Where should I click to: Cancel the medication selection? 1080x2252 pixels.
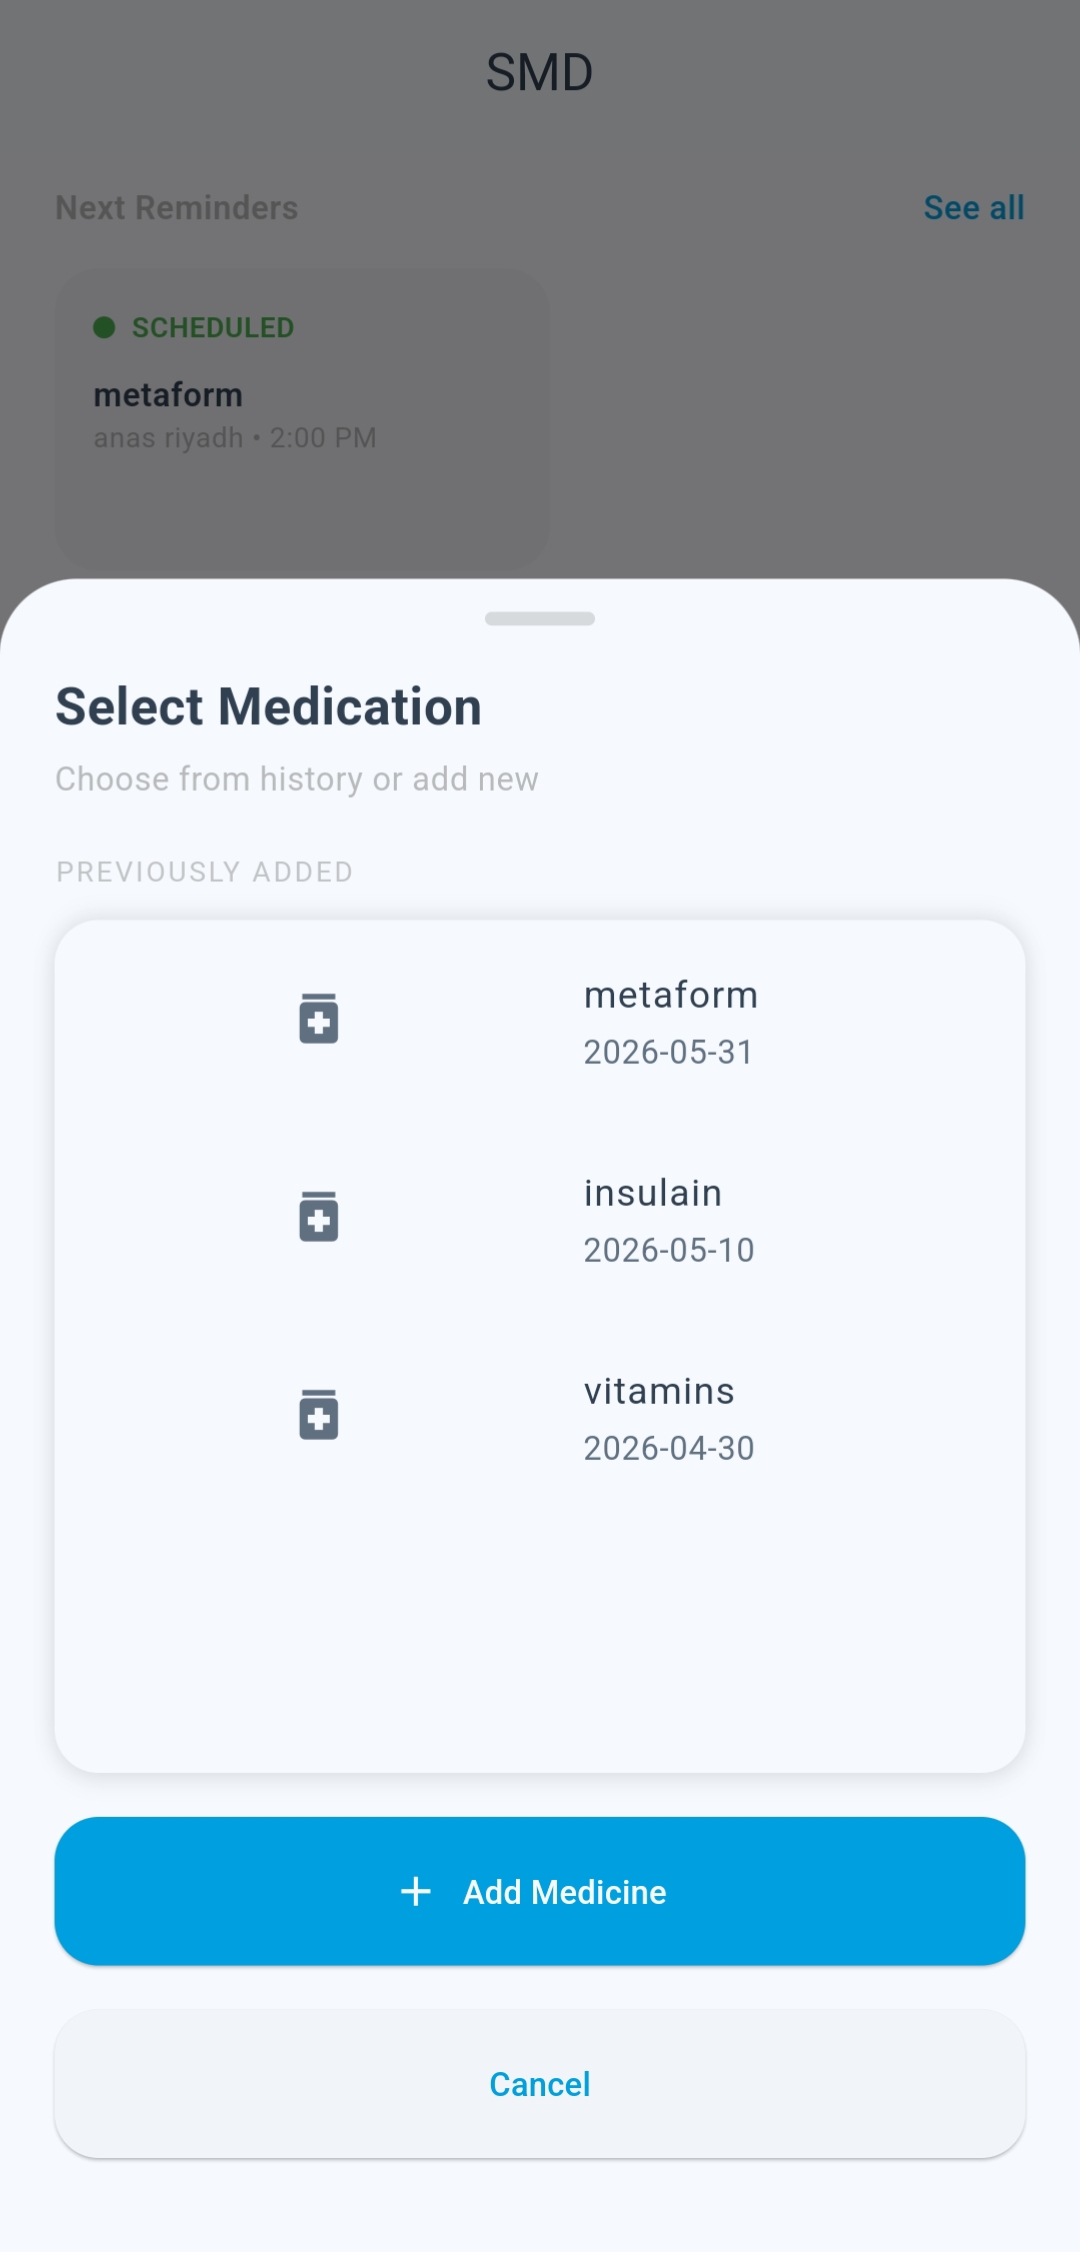540,2084
